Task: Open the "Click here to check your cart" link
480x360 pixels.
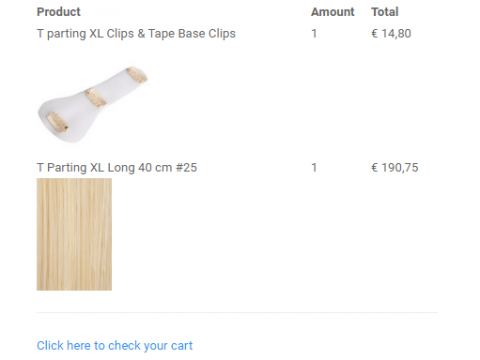Action: [x=115, y=346]
